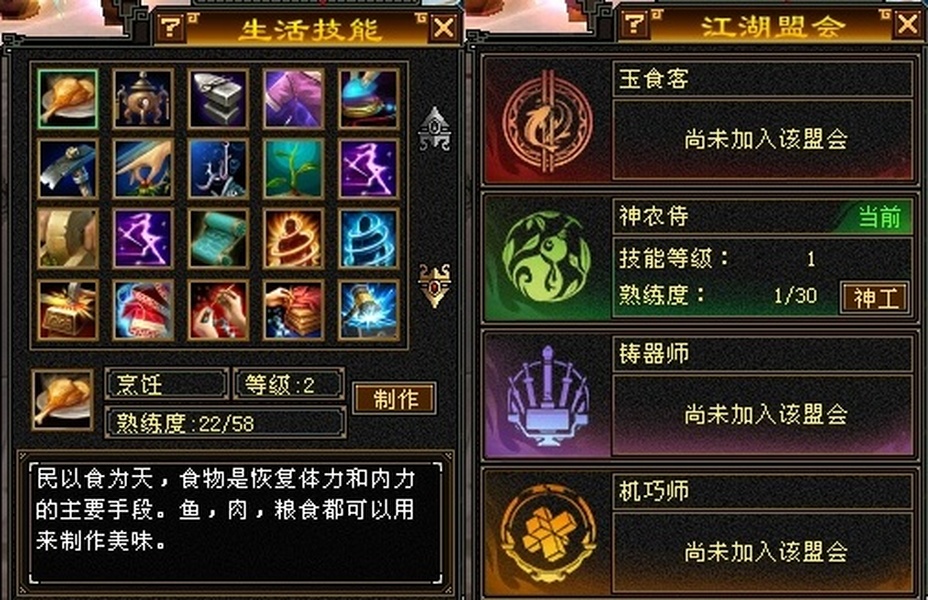Viewport: 928px width, 600px height.
Task: Select the 机巧师 guild entry
Action: coord(698,532)
